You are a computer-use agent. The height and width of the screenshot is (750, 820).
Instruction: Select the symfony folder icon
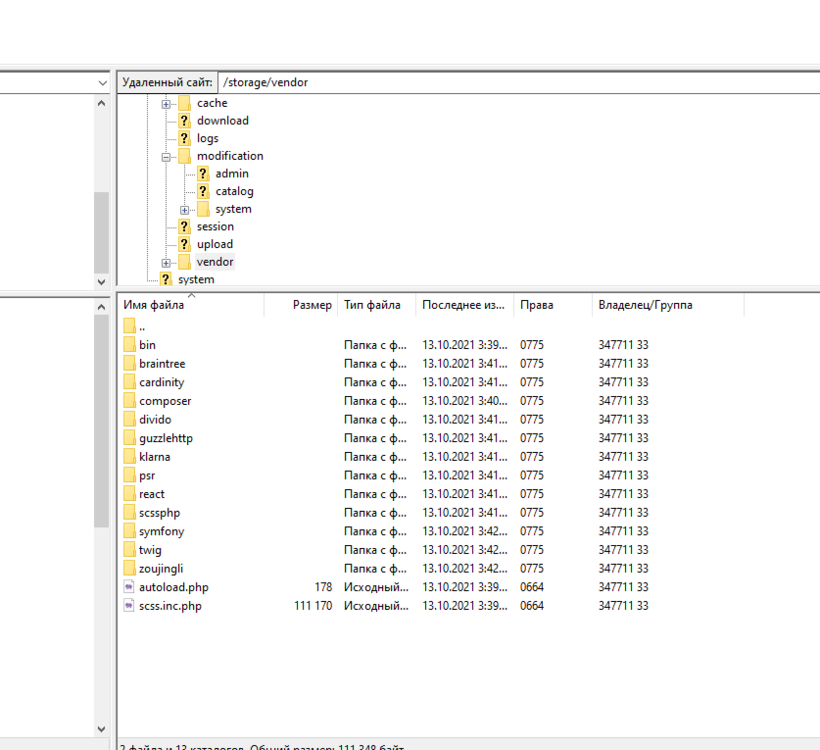tap(131, 531)
